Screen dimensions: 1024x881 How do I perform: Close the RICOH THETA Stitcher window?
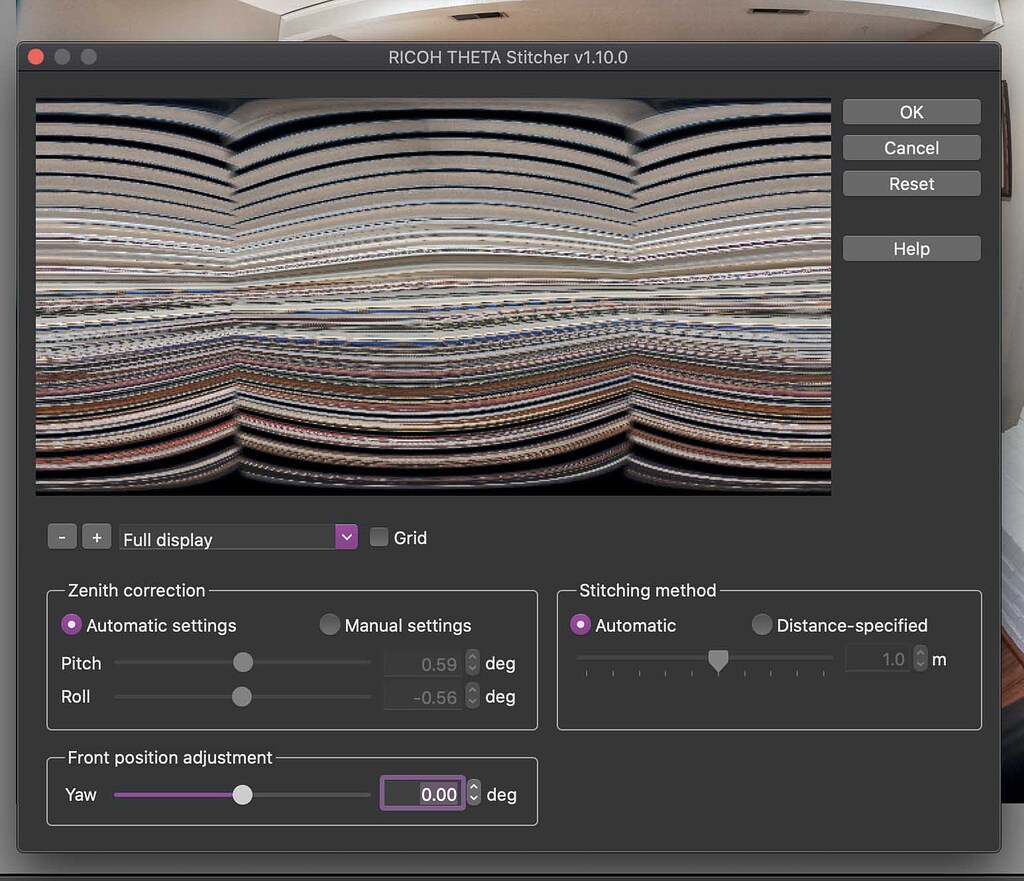36,57
